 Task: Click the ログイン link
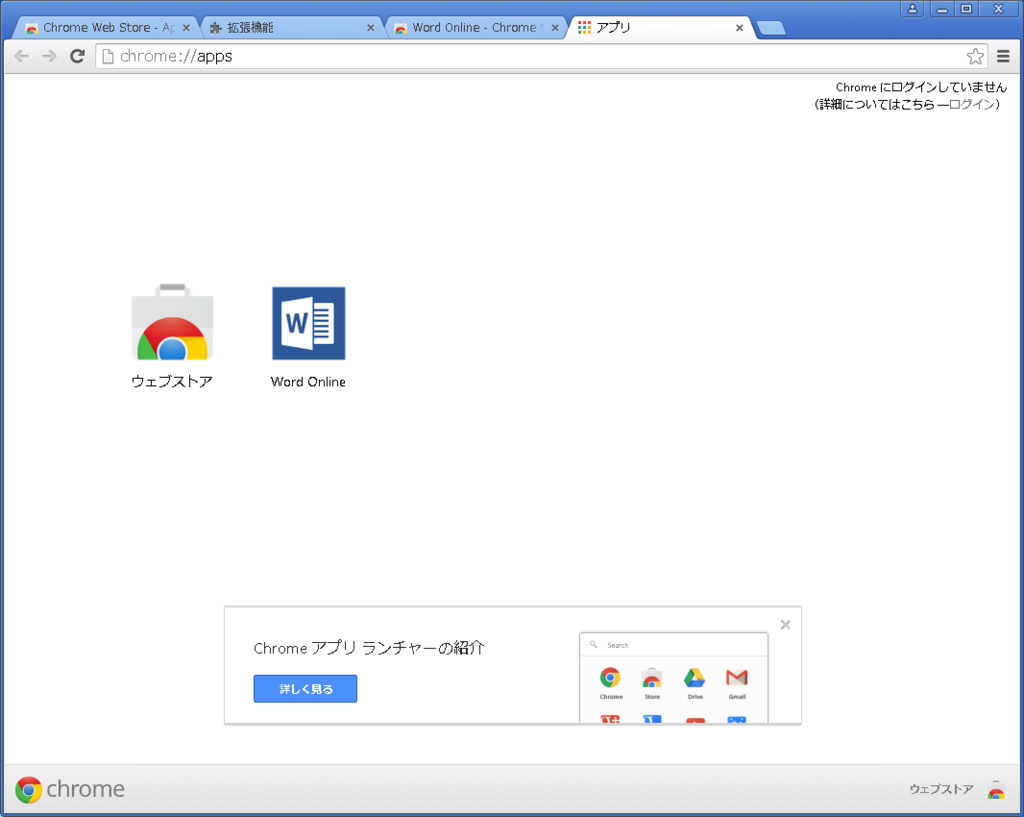(970, 104)
